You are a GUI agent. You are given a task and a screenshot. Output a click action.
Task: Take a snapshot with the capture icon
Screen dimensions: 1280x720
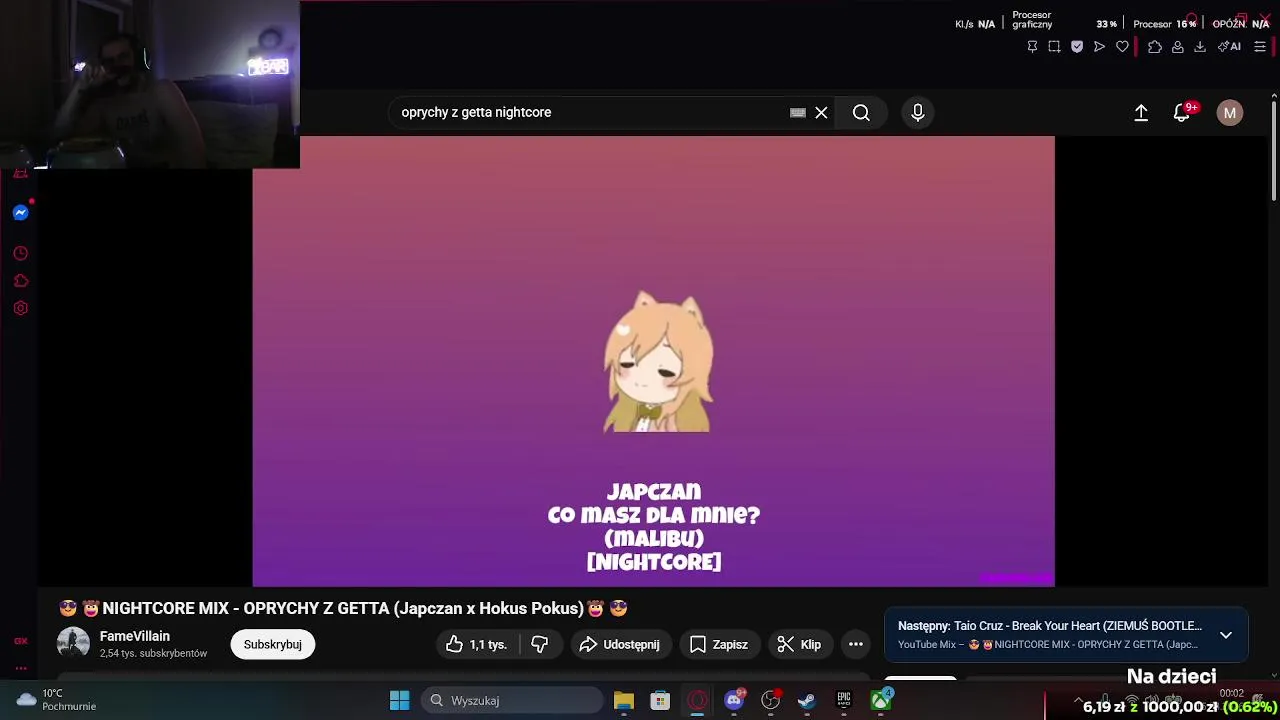click(1054, 47)
